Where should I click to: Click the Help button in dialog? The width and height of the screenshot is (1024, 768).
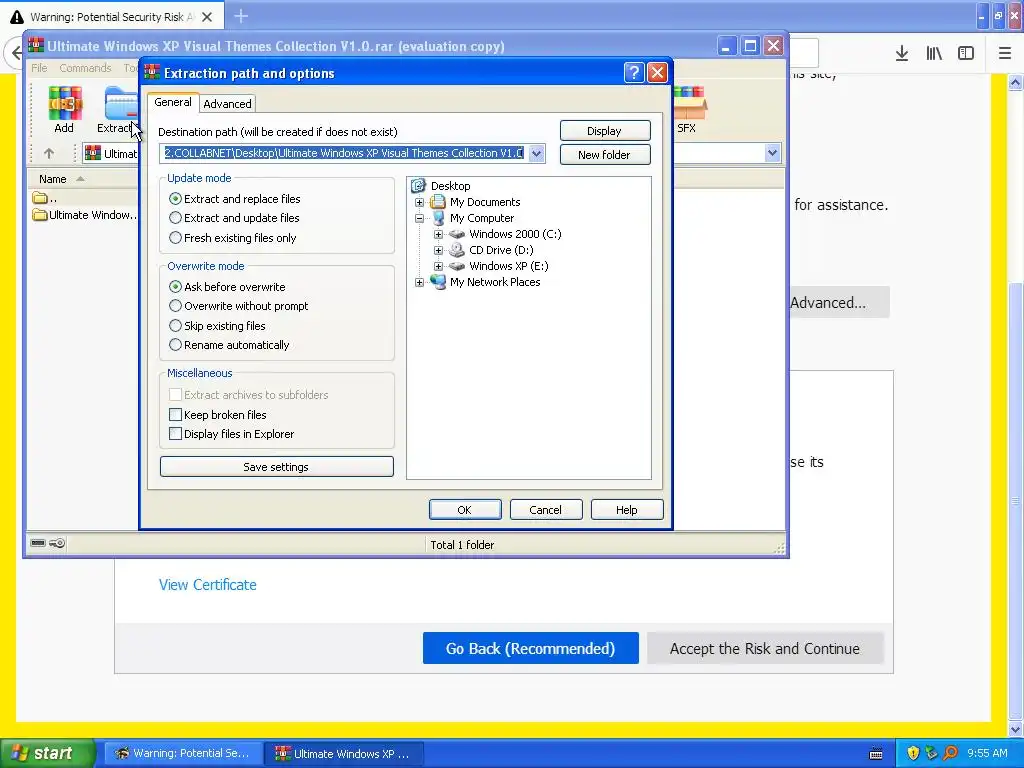pos(627,510)
